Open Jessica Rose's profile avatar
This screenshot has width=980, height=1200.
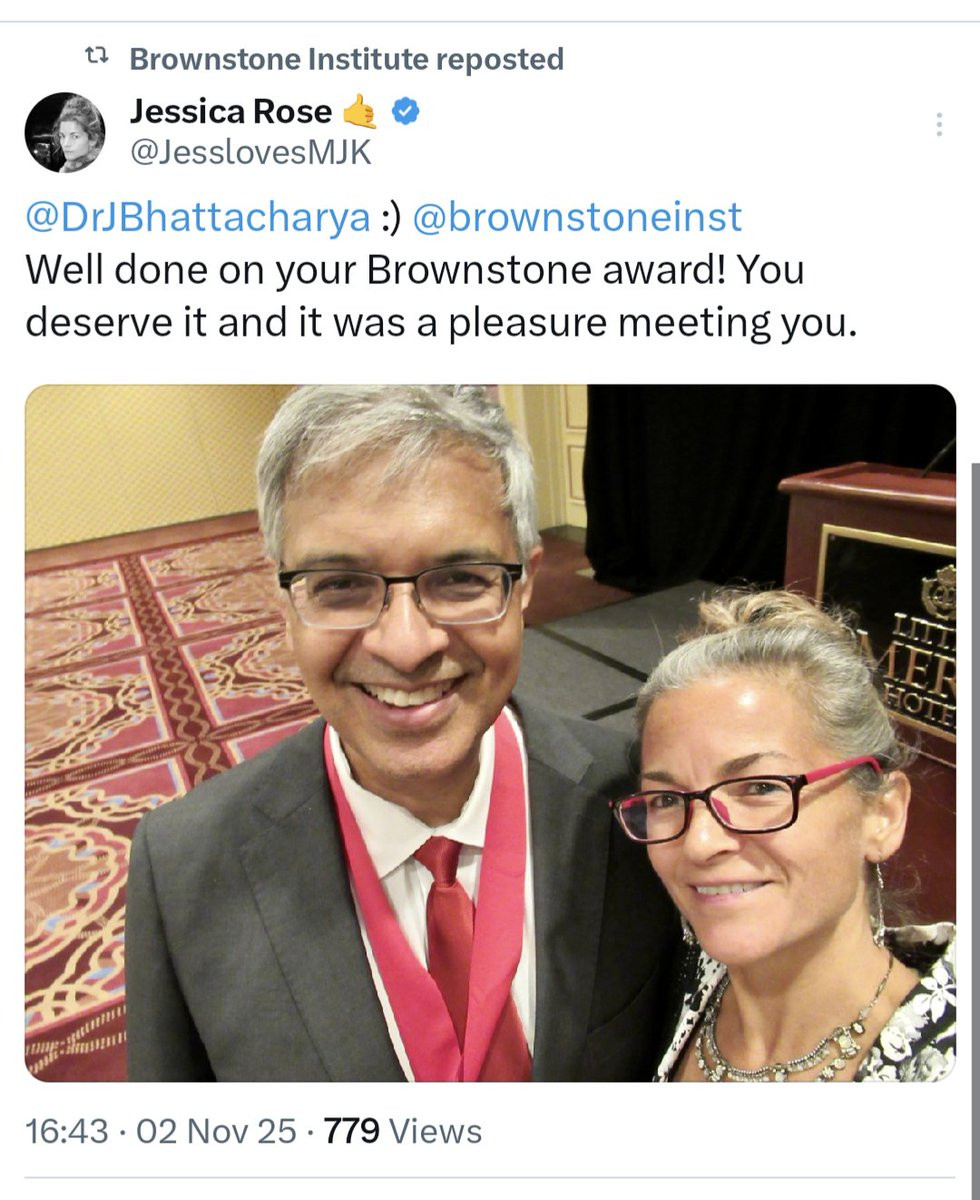(65, 132)
